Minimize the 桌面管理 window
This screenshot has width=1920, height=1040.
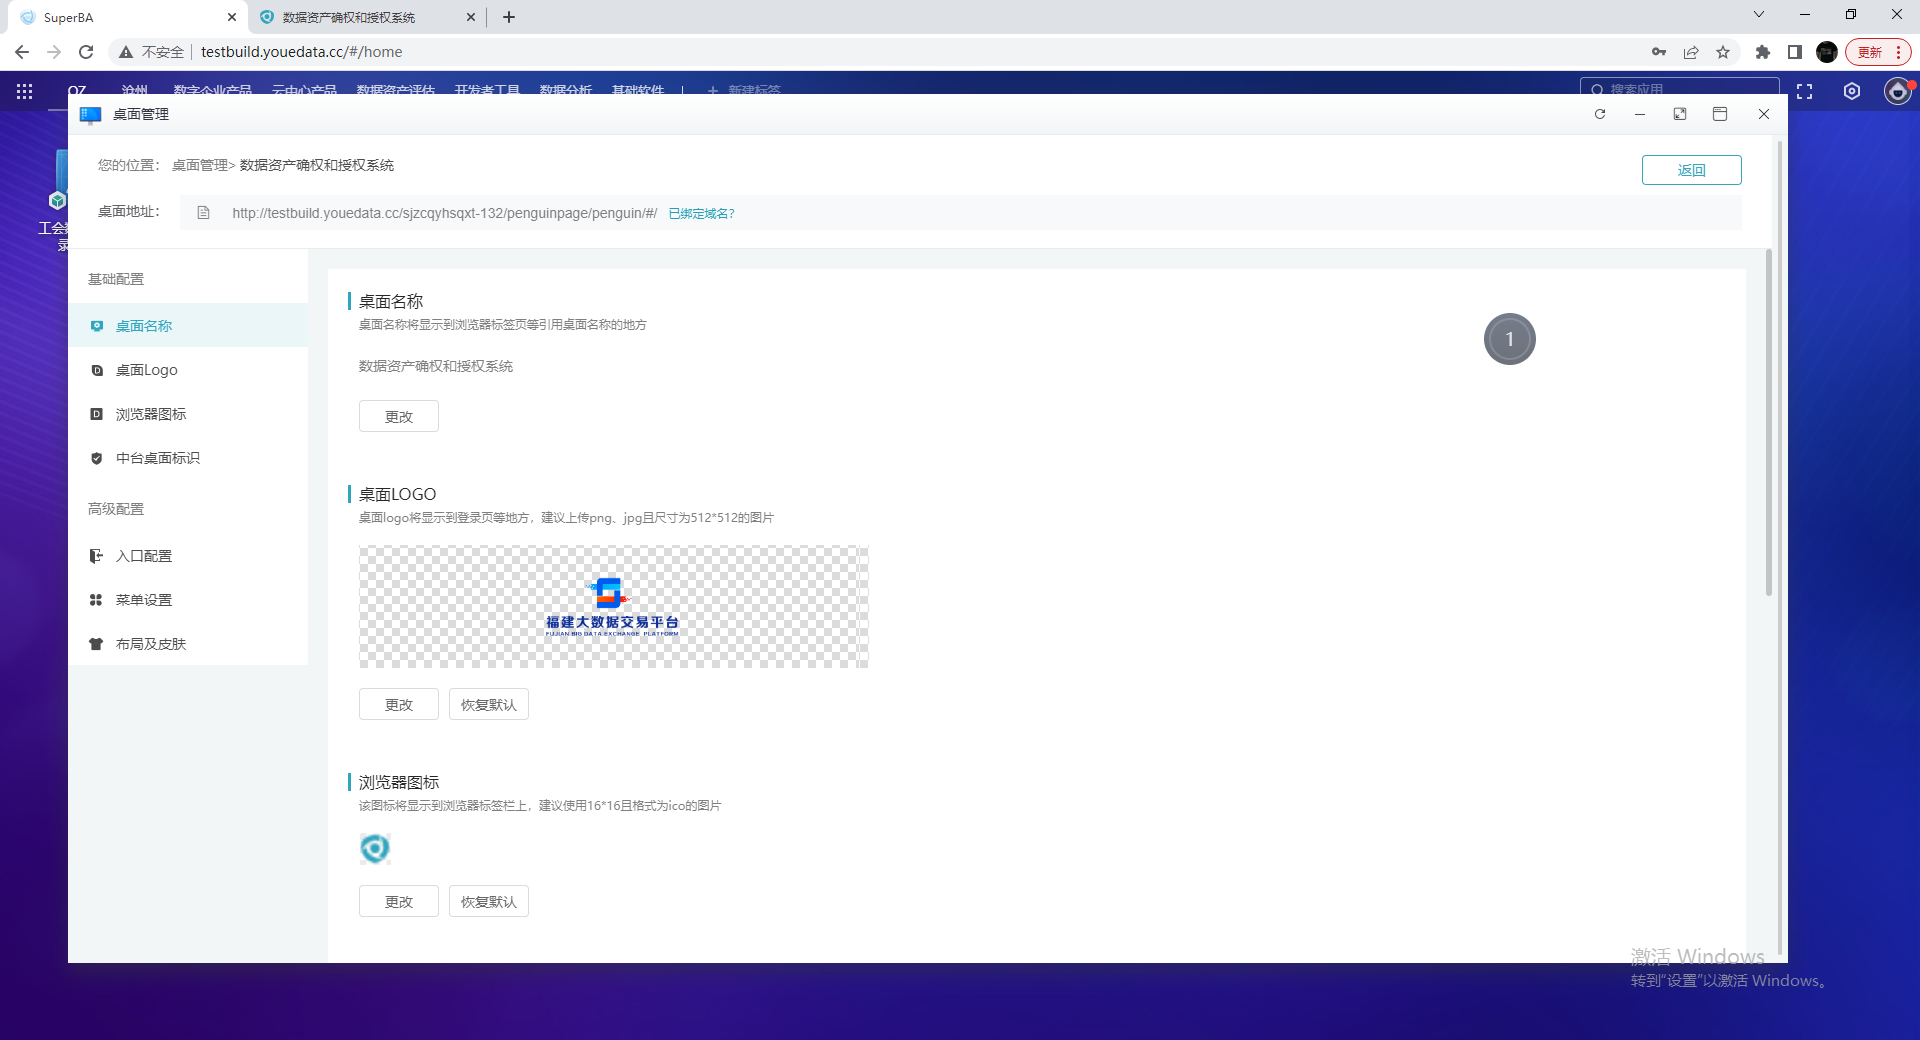click(x=1640, y=114)
